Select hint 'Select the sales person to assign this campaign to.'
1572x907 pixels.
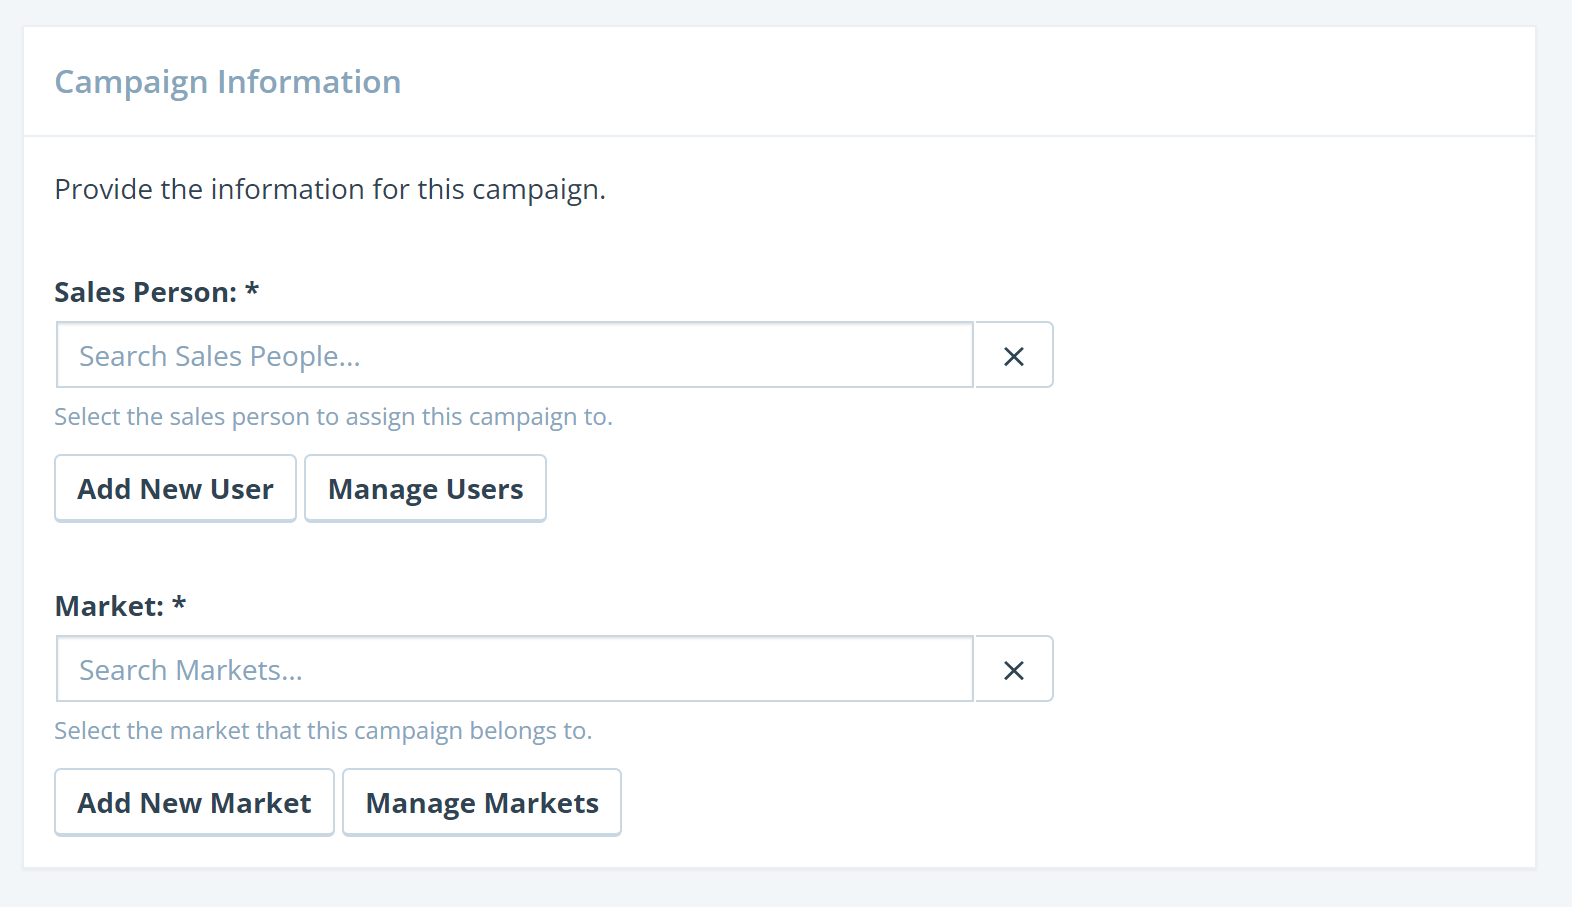[x=333, y=417]
